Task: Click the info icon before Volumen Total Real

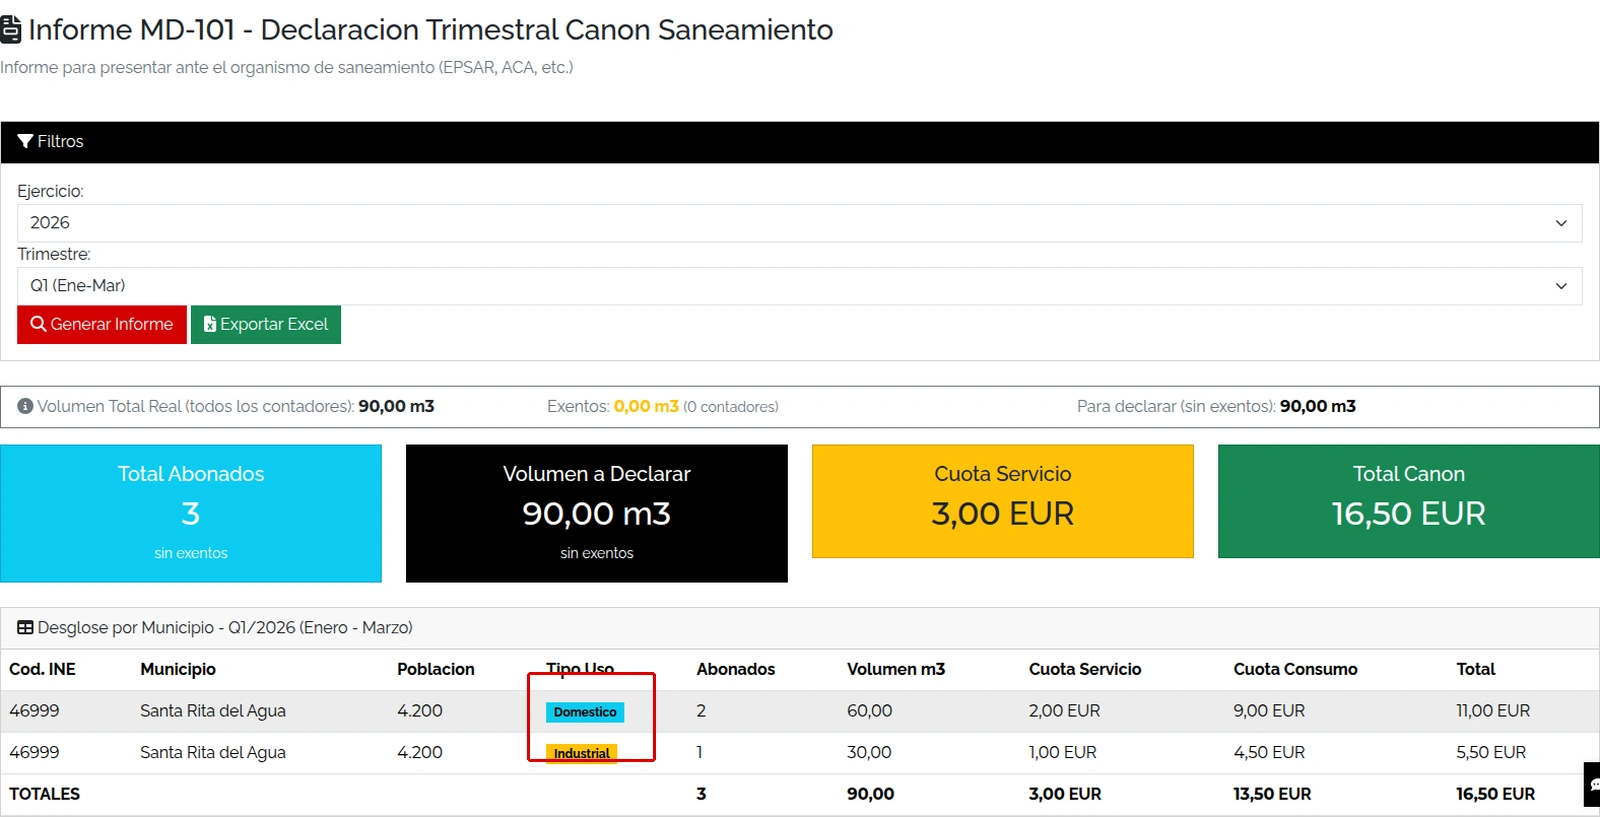Action: coord(26,406)
